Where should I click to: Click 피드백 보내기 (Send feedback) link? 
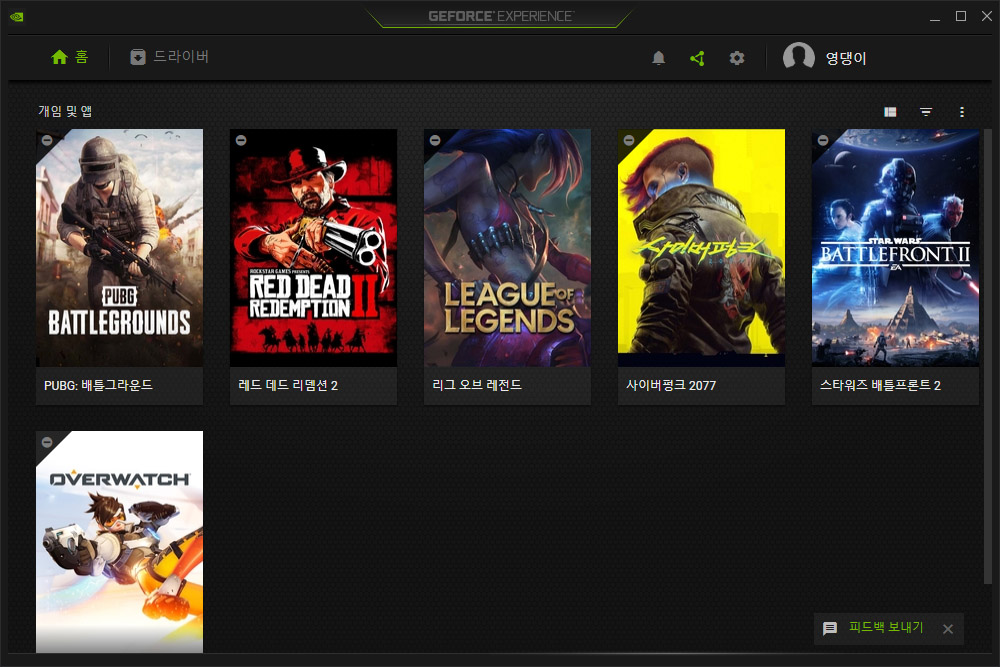886,627
